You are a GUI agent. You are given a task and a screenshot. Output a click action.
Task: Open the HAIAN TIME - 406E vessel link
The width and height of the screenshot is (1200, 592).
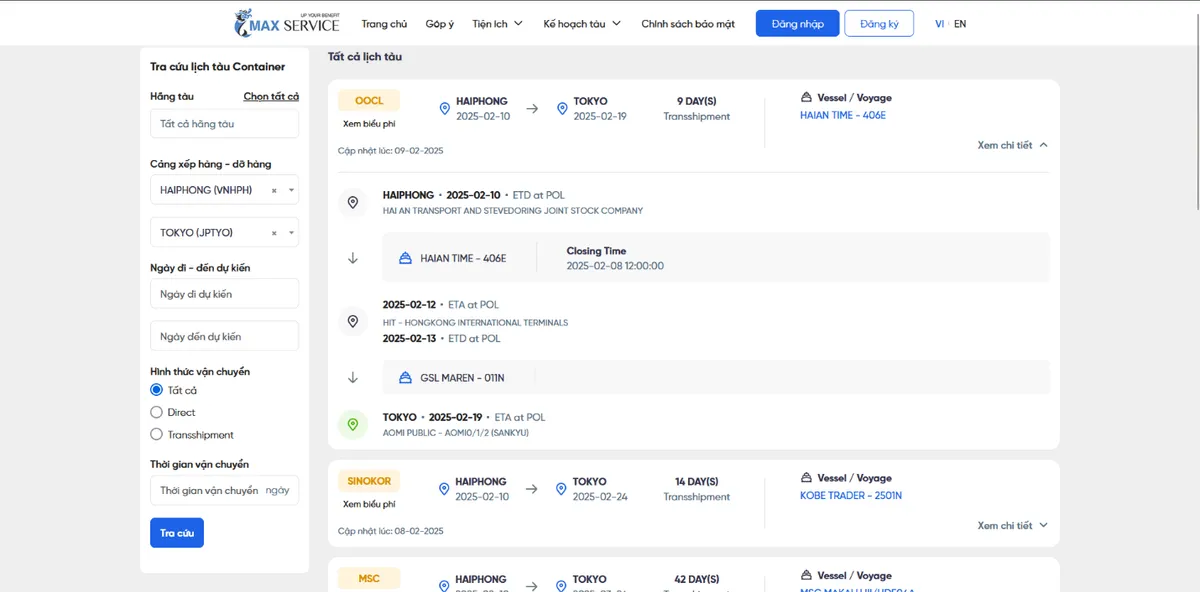click(843, 116)
